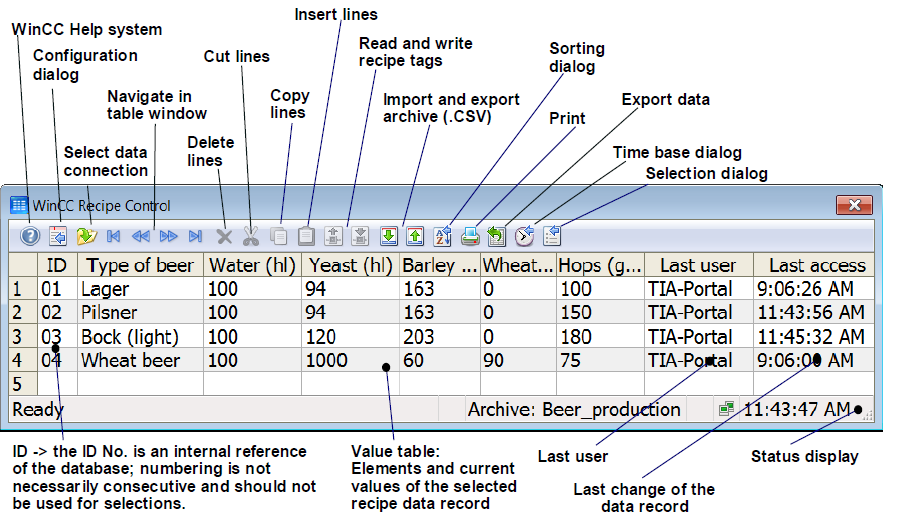Open the WinCC Help system icon
917x515 pixels.
point(30,236)
